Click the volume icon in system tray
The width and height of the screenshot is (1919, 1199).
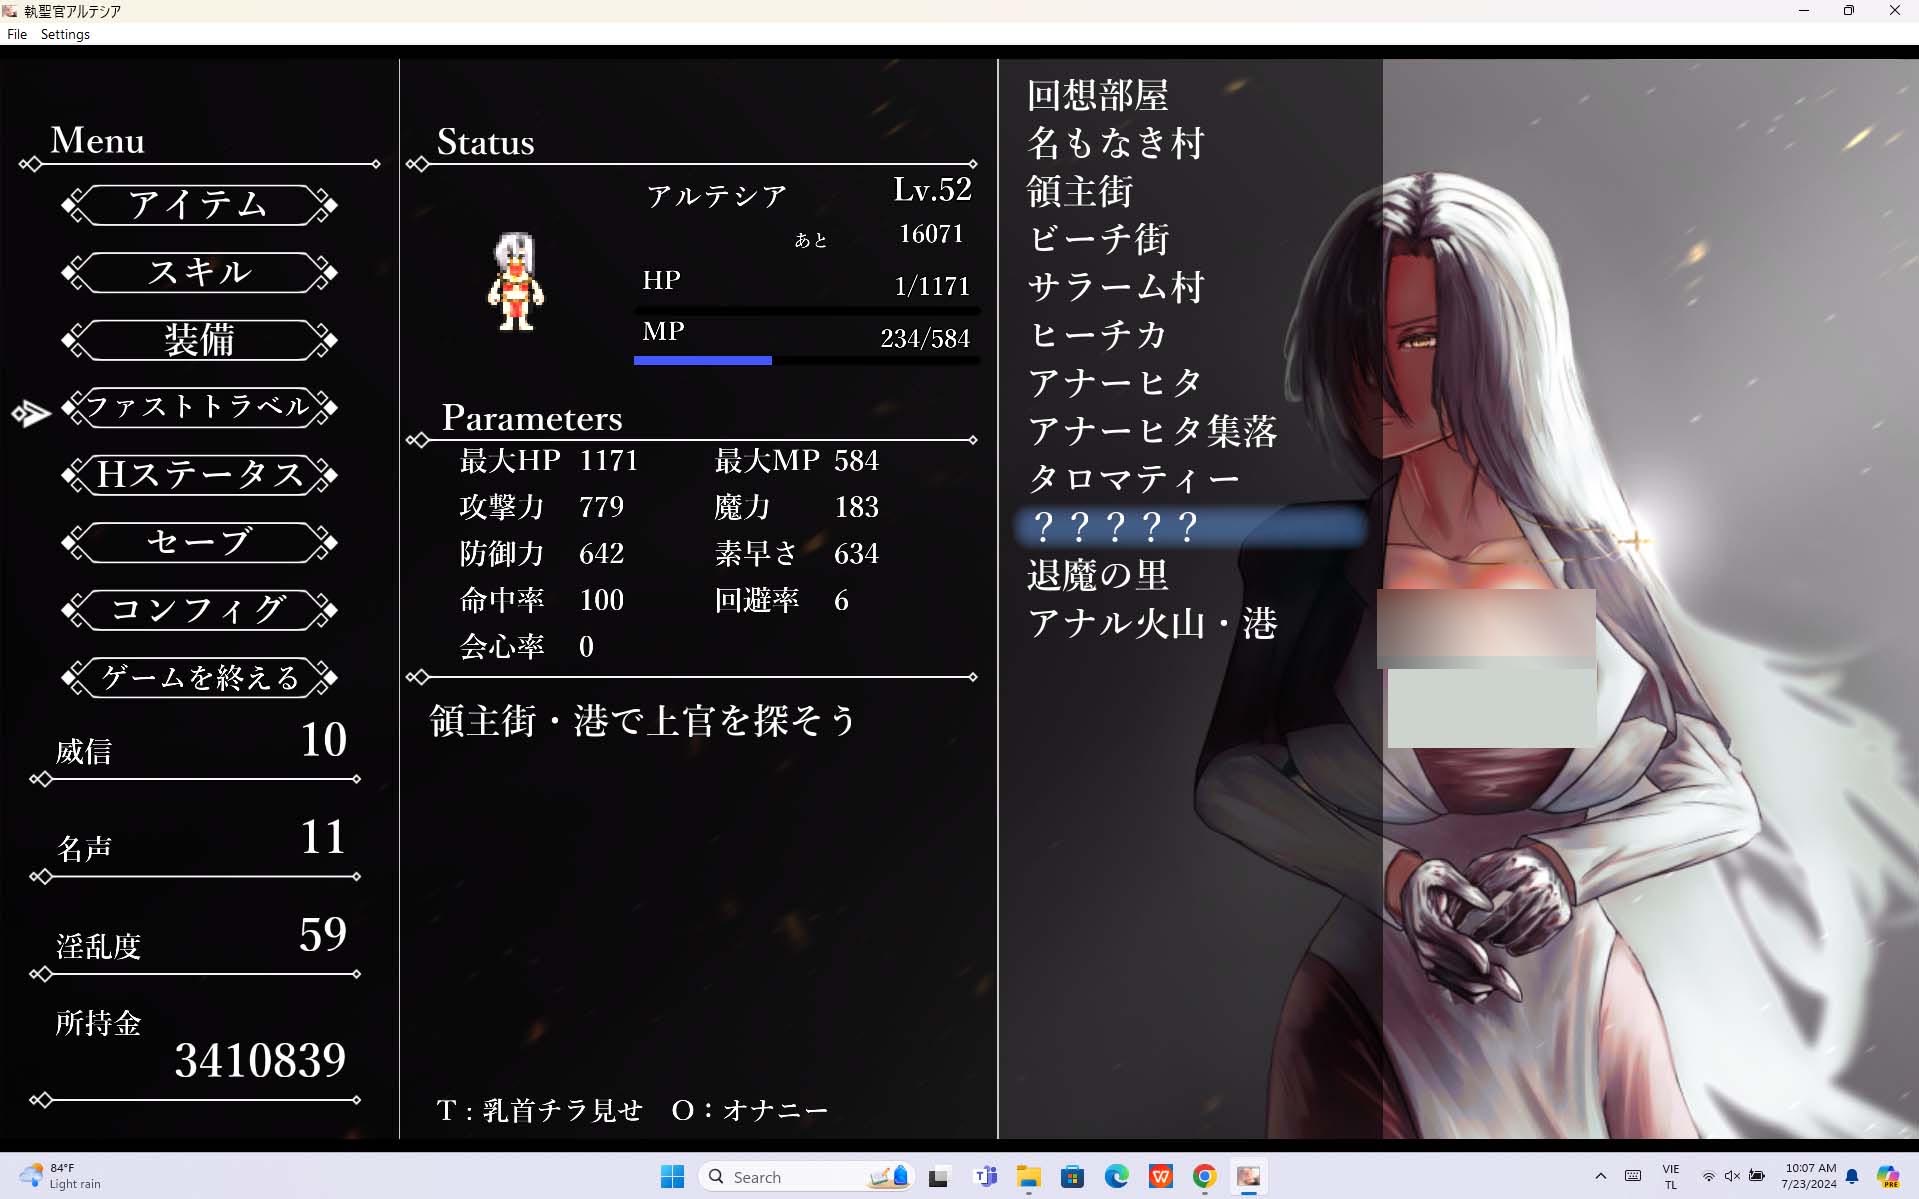(x=1732, y=1176)
